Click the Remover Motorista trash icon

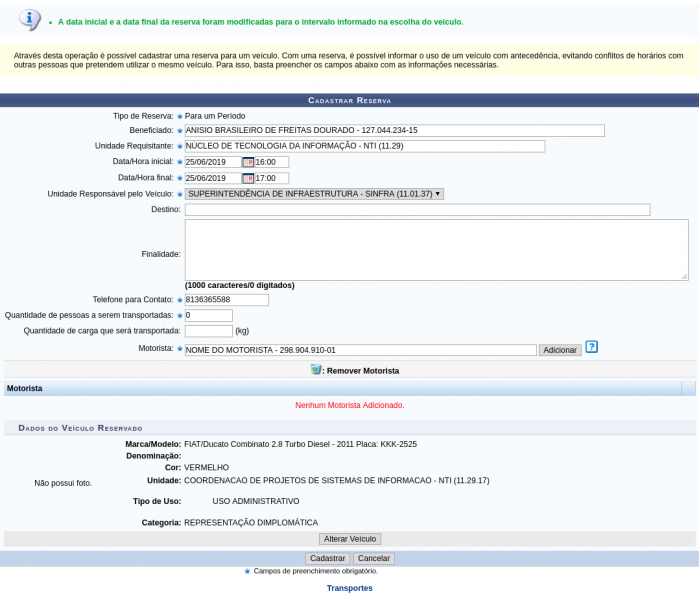pos(316,370)
